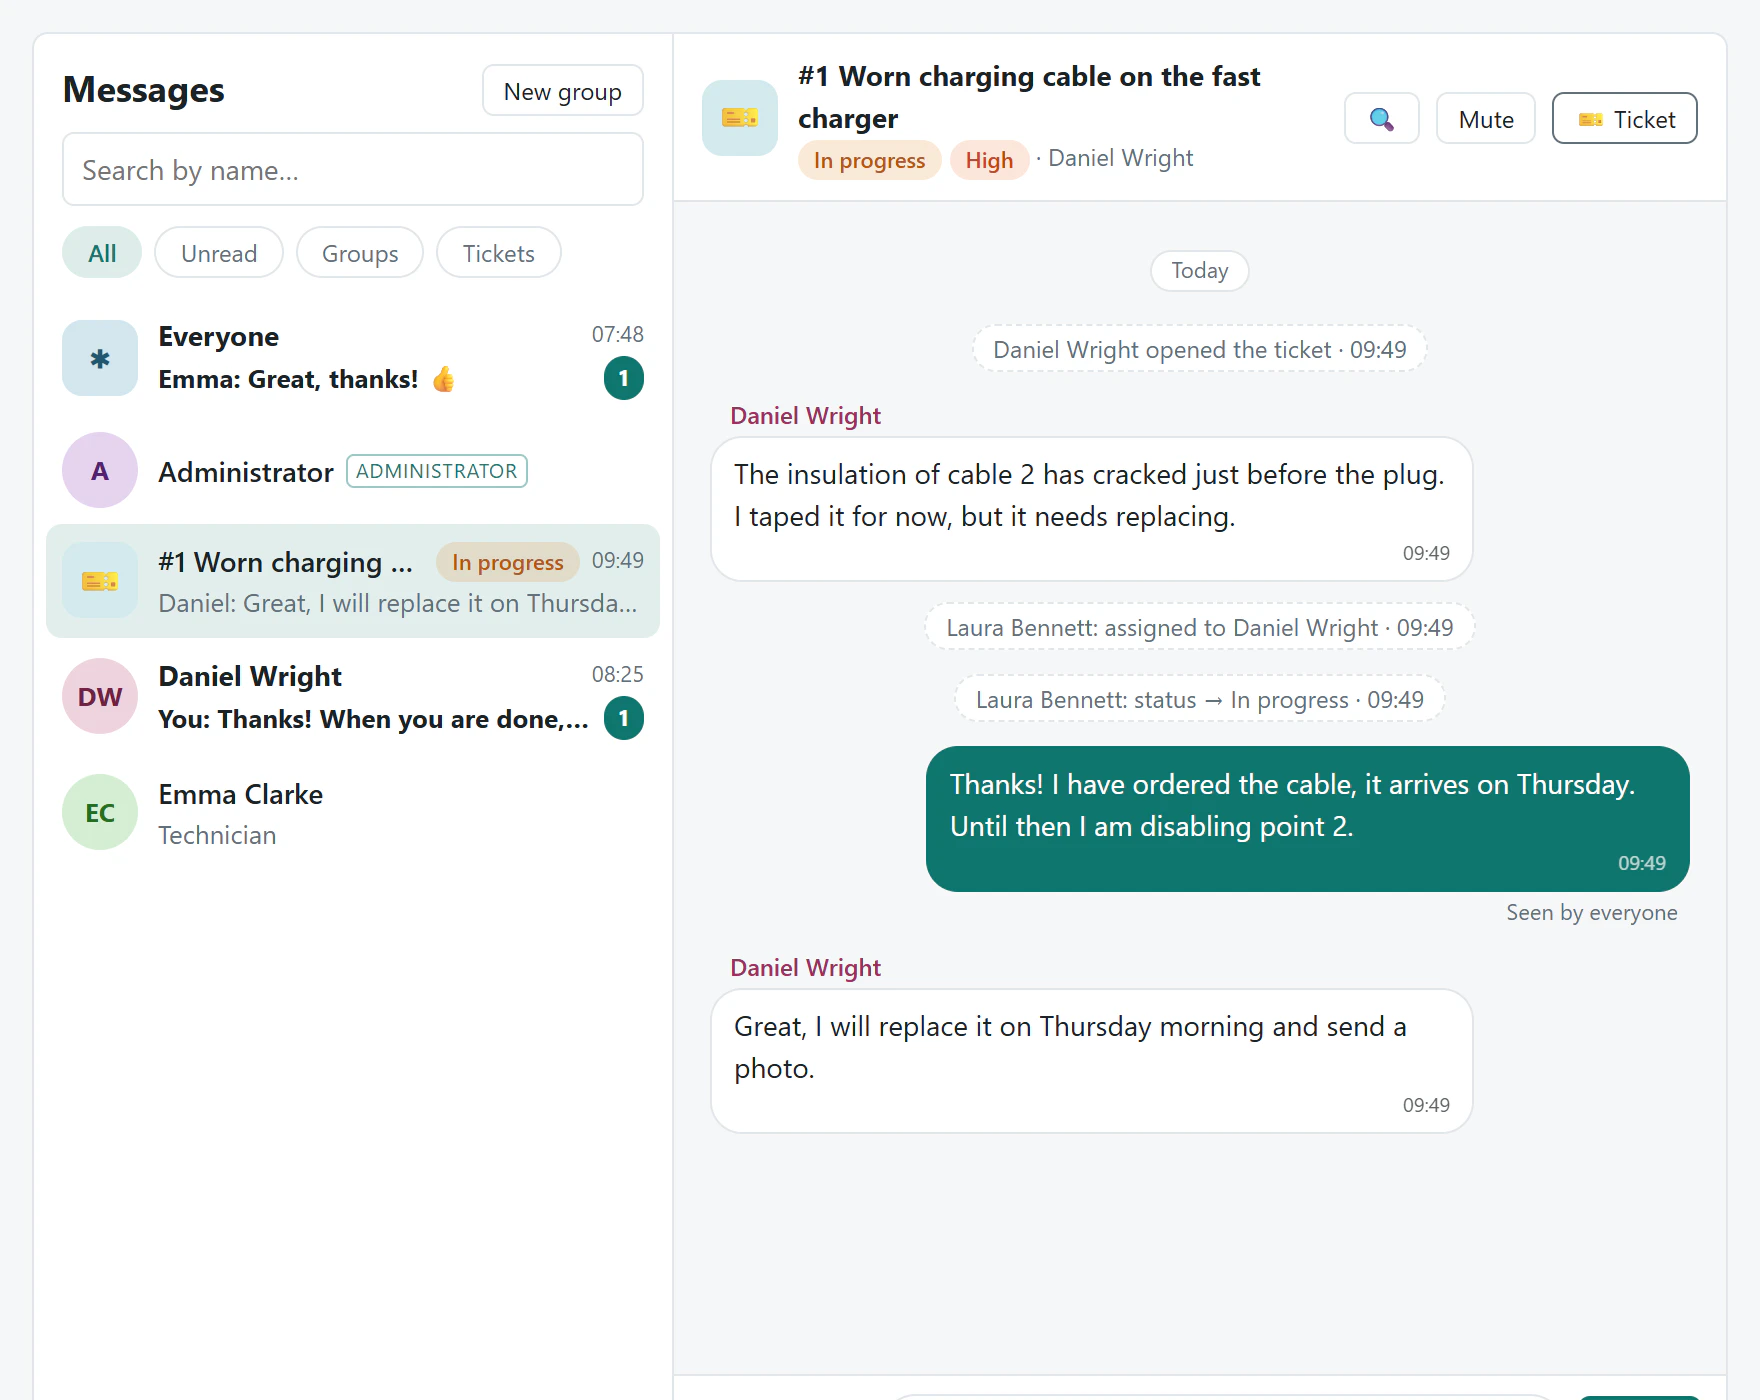Switch to the Tickets filter
This screenshot has width=1760, height=1400.
point(498,253)
